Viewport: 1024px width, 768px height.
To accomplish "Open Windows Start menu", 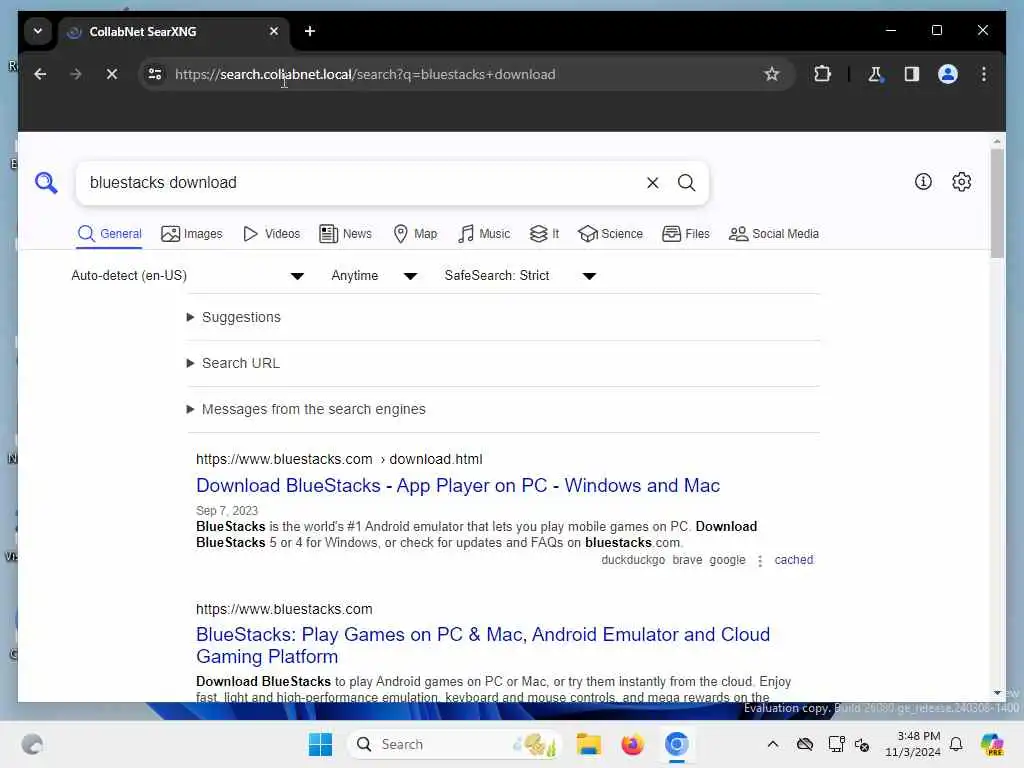I will click(x=320, y=744).
